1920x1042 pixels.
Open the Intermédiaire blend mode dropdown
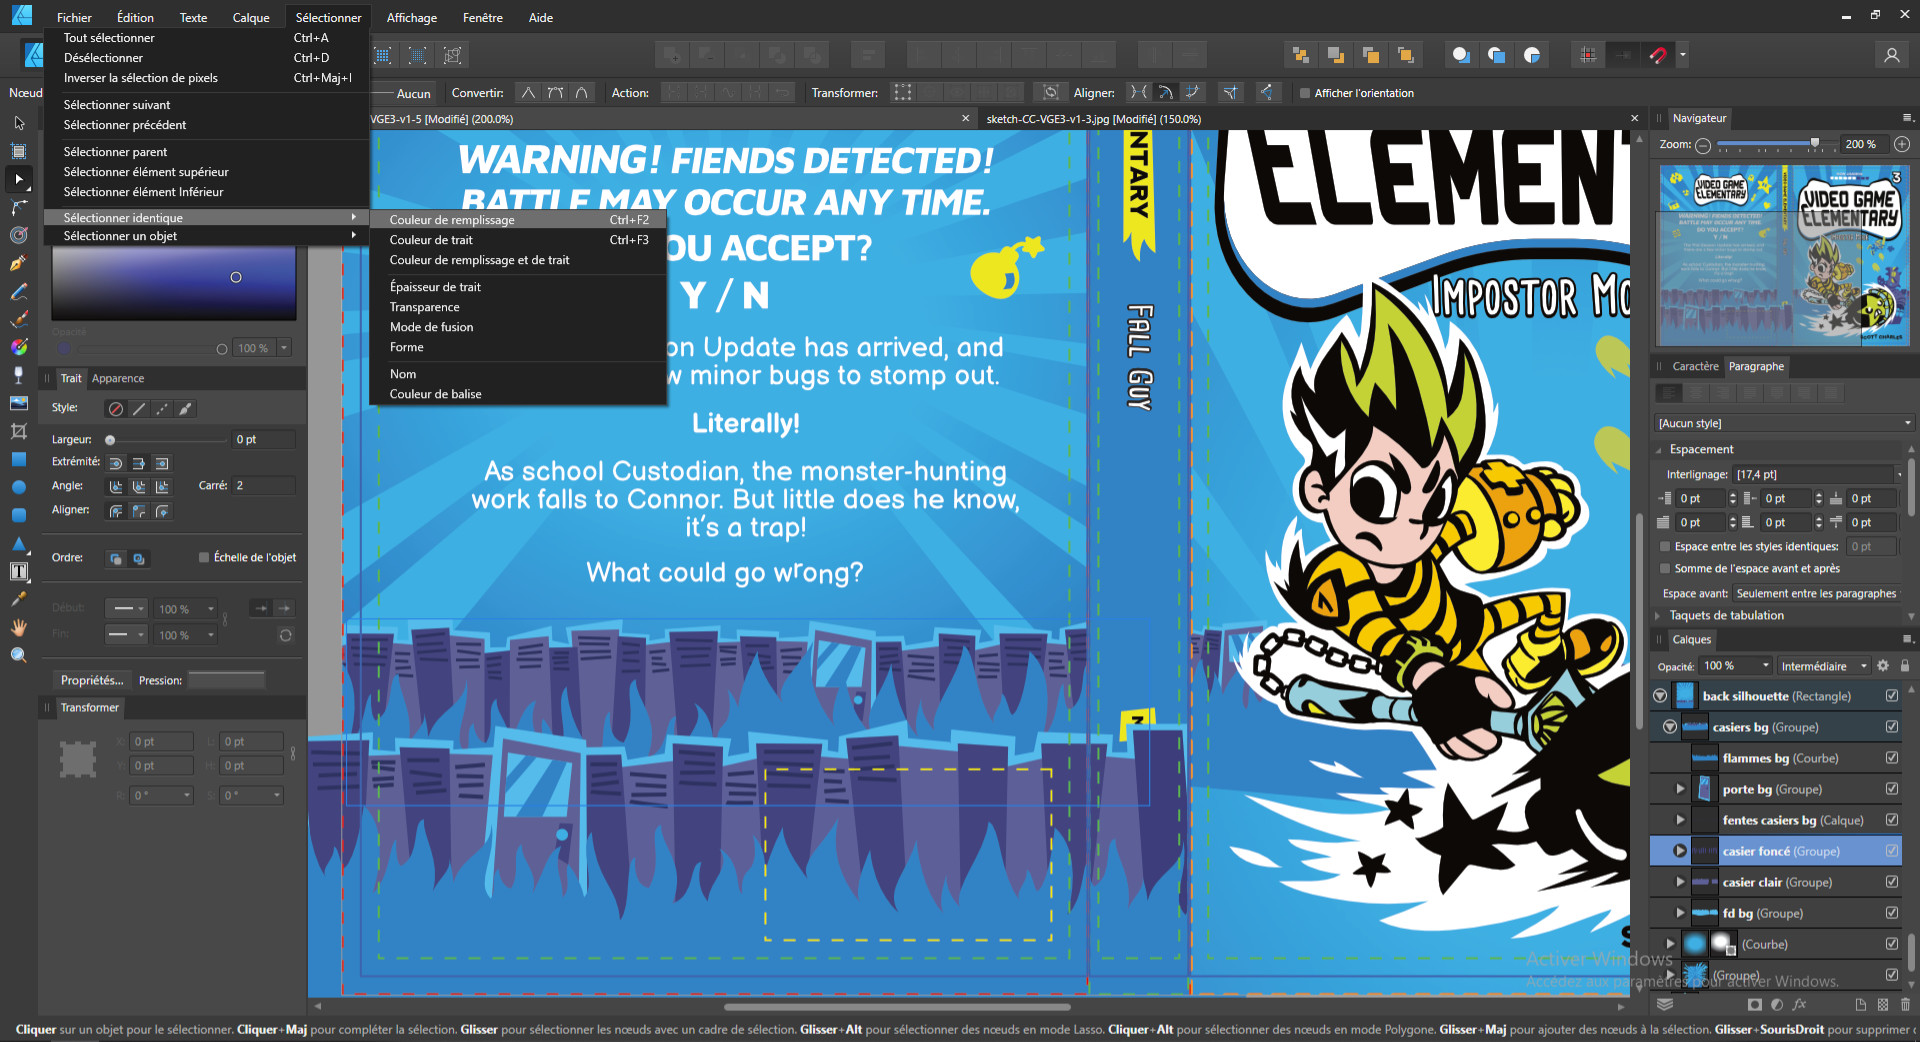[1824, 666]
